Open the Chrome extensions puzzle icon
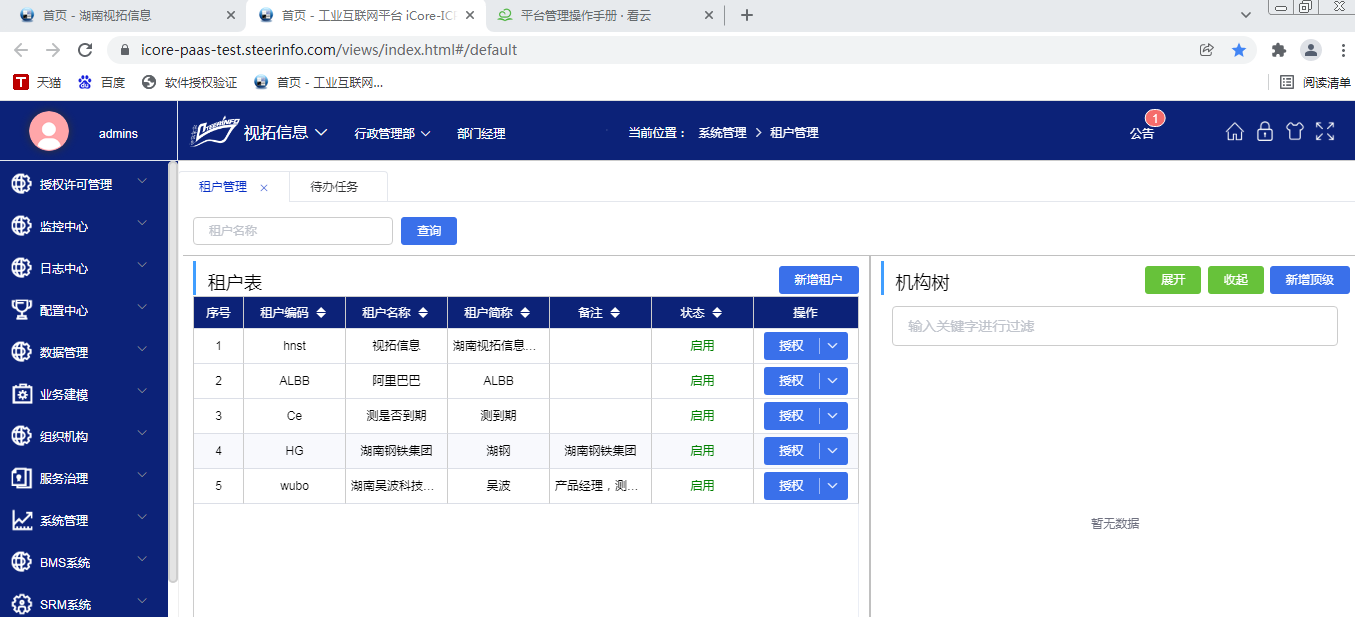 (x=1278, y=50)
